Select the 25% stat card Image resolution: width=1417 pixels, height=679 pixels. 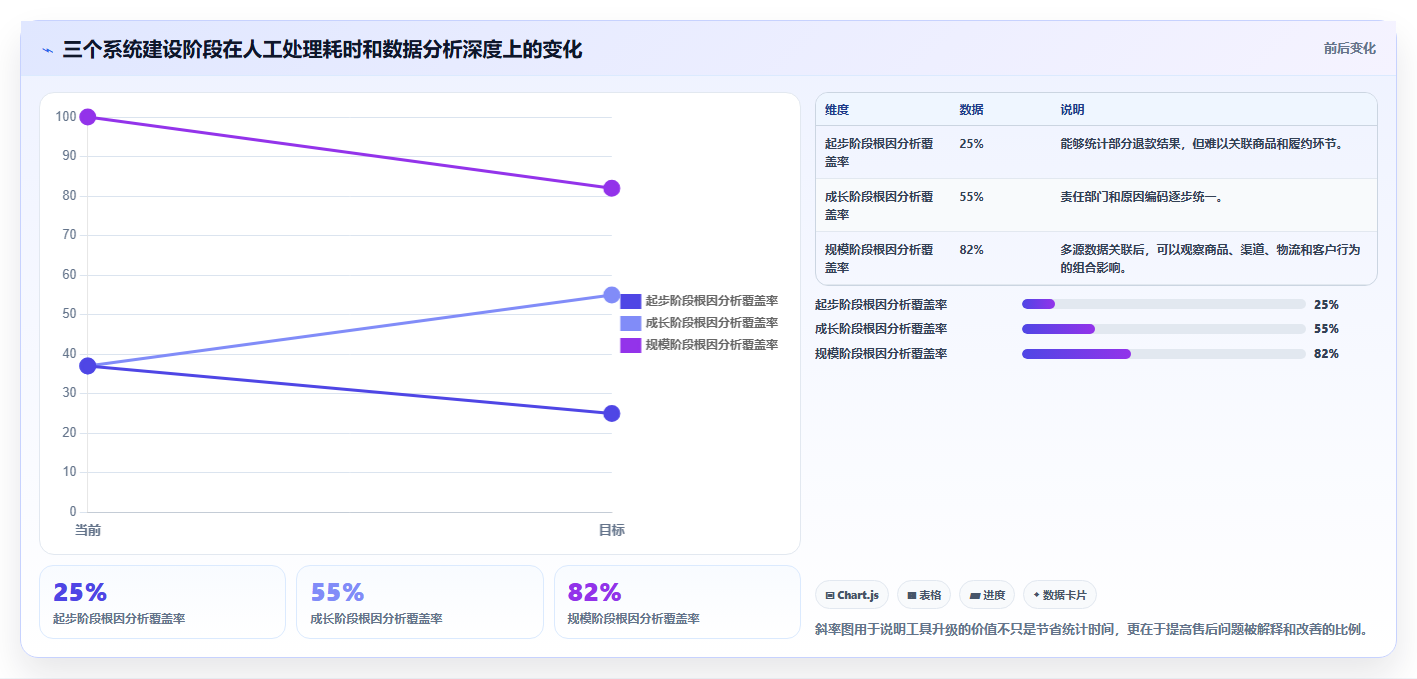(162, 602)
